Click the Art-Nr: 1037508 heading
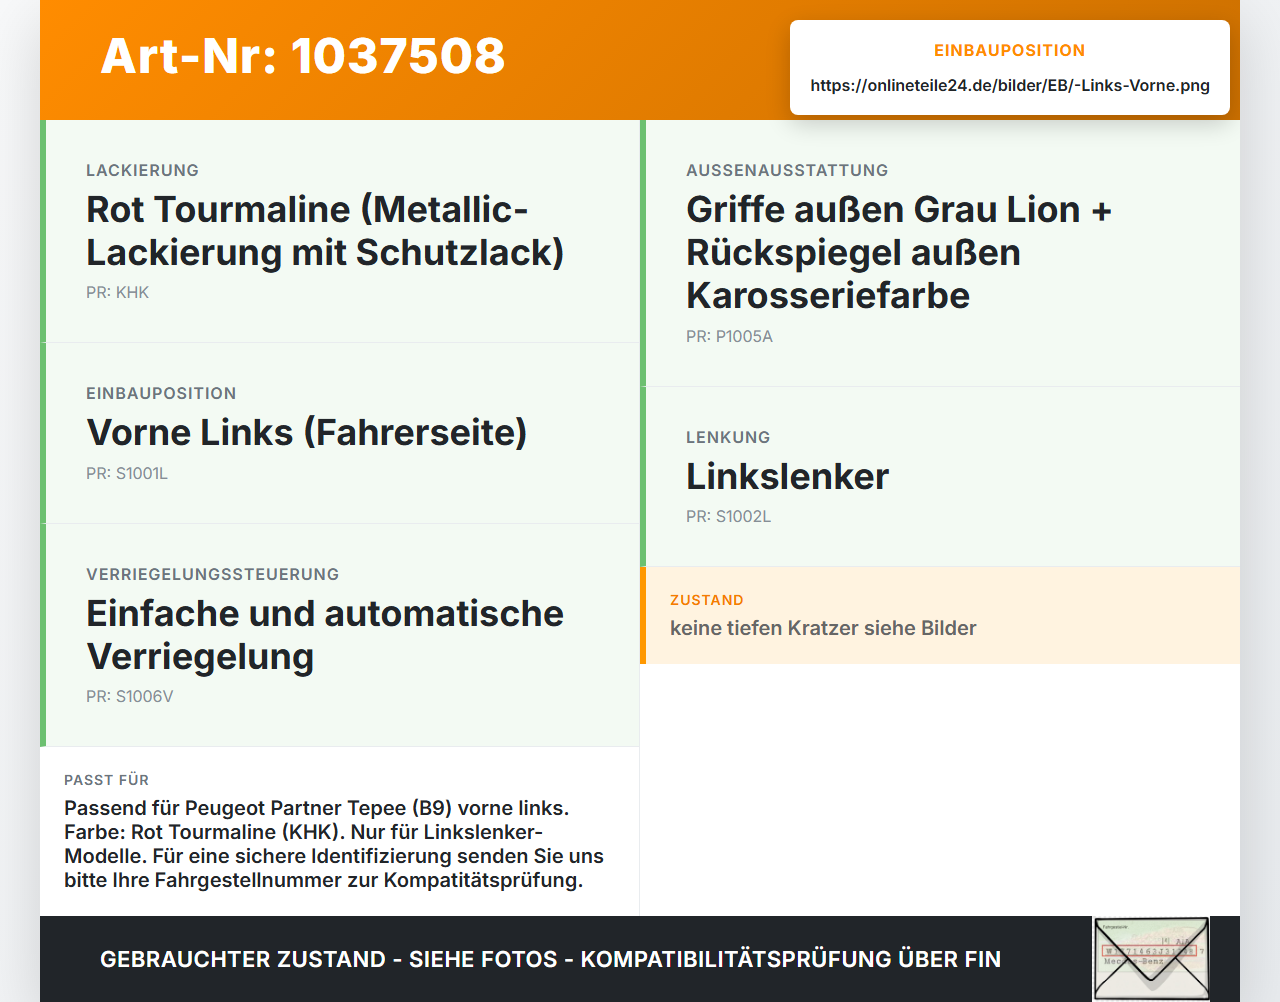The image size is (1280, 1002). 303,56
